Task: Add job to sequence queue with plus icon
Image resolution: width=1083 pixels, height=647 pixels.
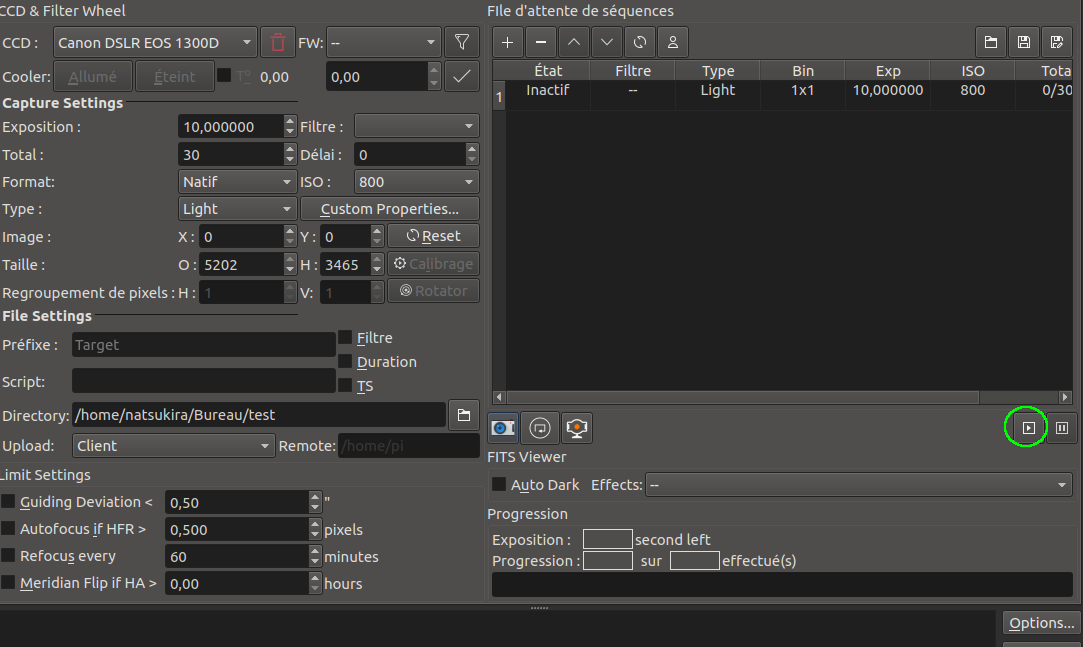Action: 508,42
